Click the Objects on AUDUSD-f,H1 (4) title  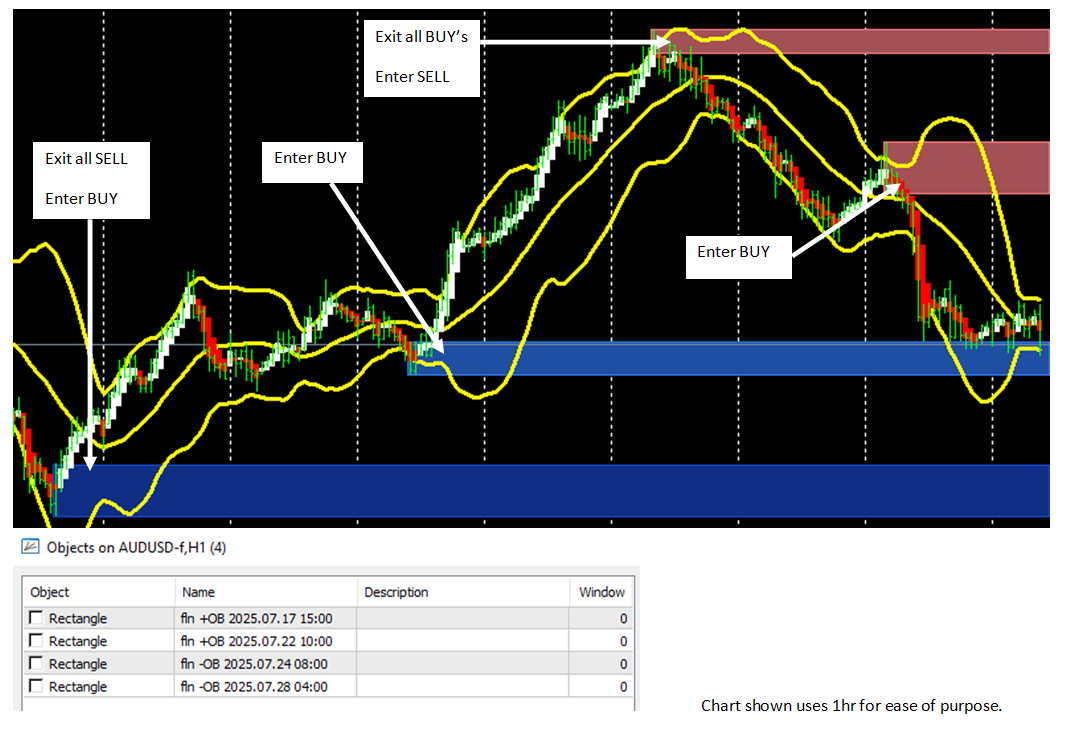click(x=136, y=547)
